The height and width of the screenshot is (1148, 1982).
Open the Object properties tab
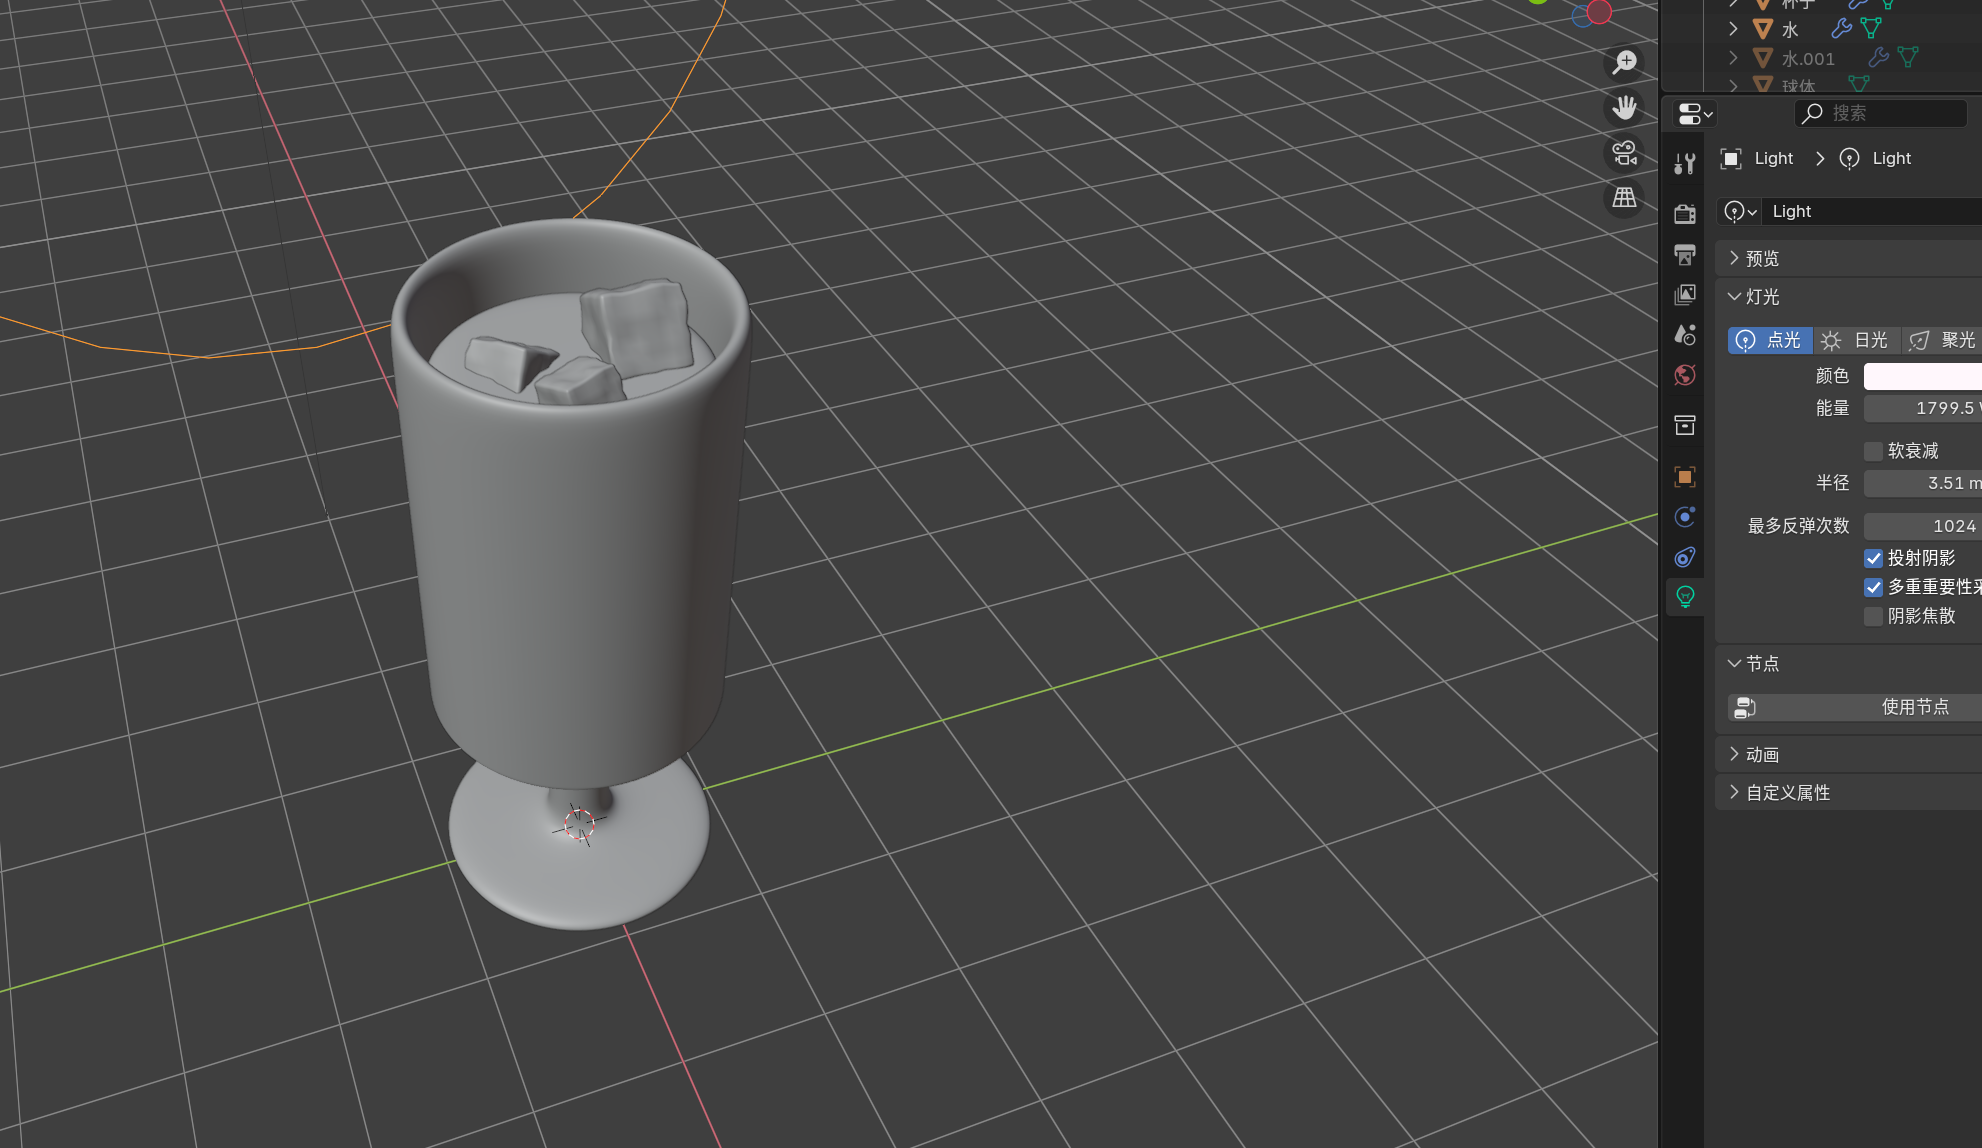(1685, 477)
